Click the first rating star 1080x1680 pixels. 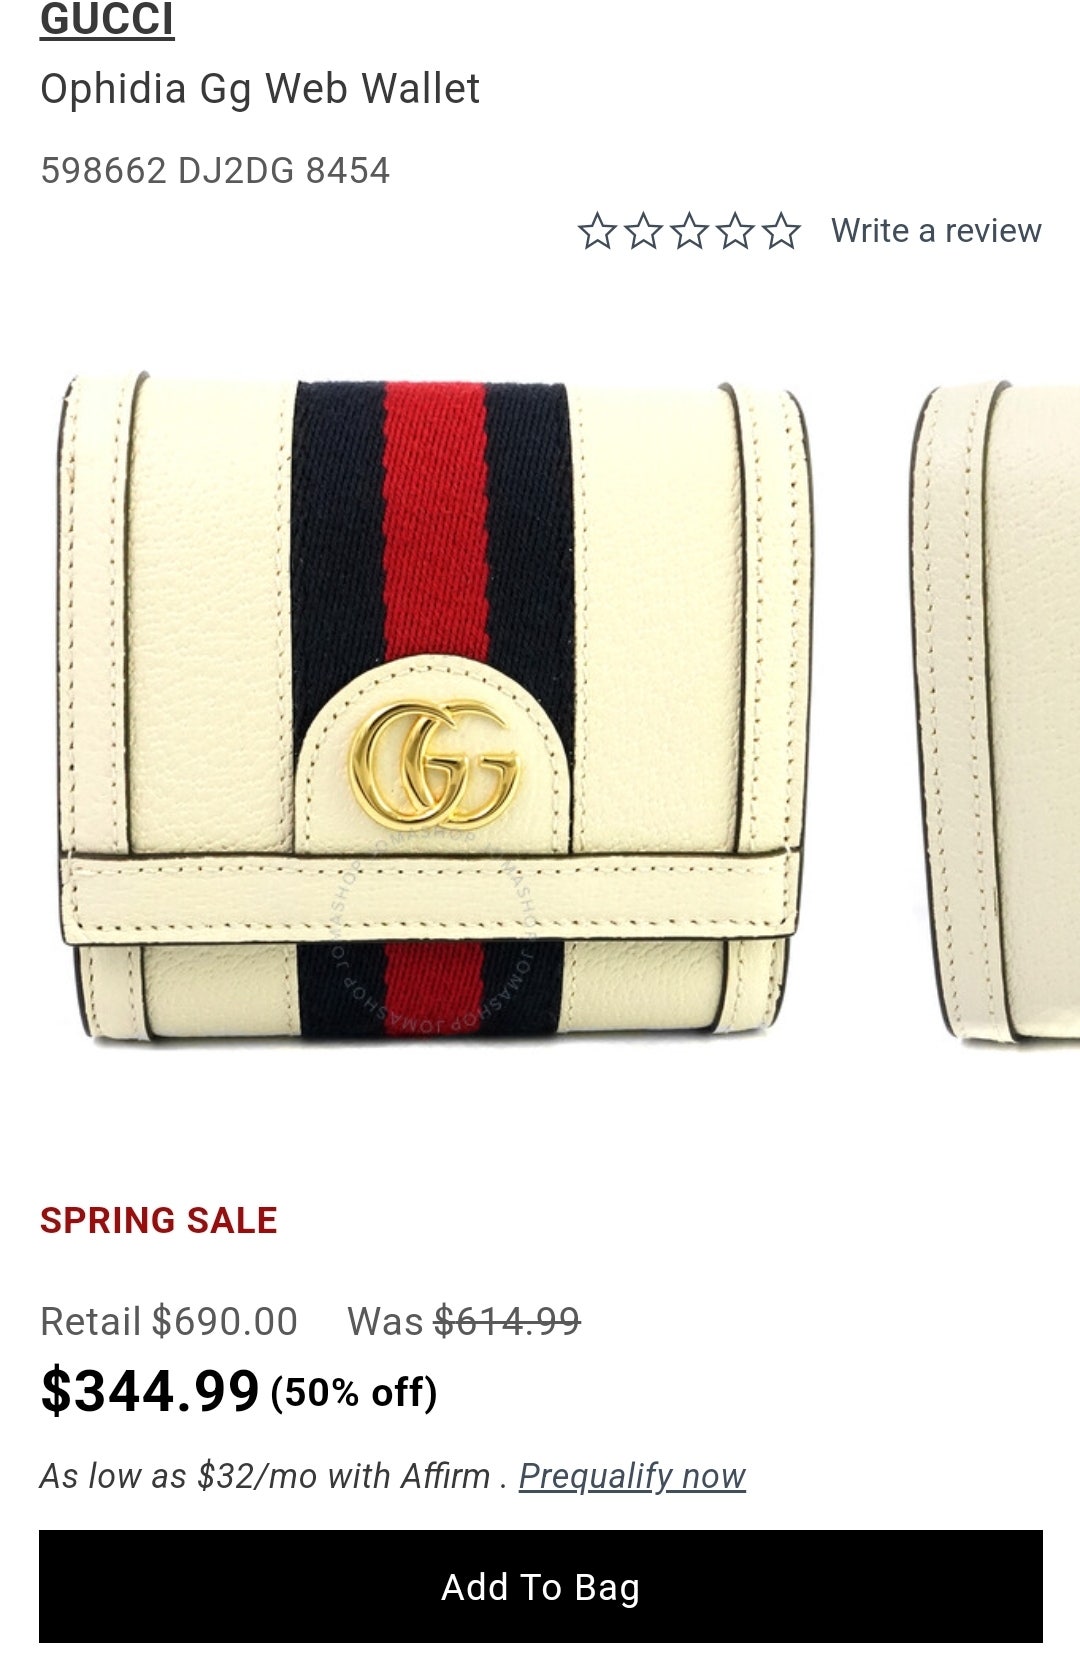(597, 231)
